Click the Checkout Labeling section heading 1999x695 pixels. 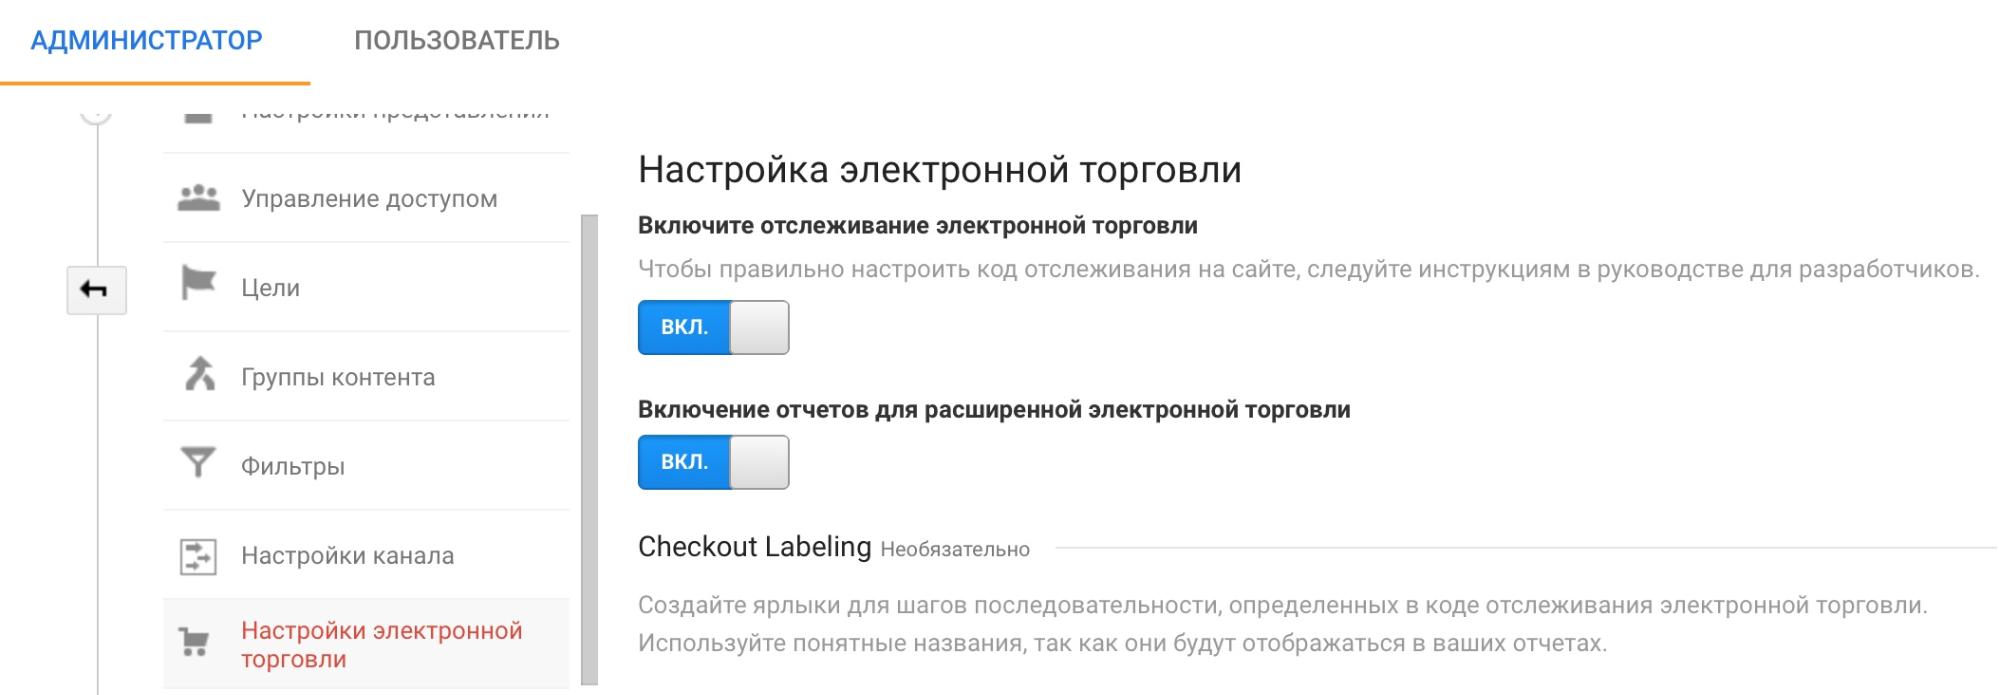tap(754, 547)
